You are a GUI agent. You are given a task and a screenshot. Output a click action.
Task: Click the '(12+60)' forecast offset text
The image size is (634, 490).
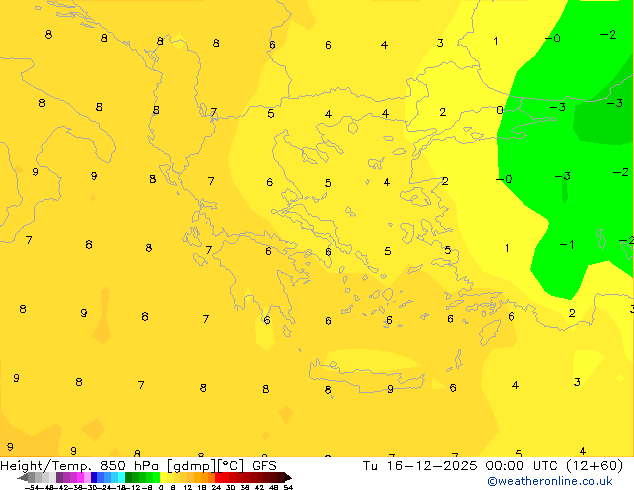click(x=595, y=466)
